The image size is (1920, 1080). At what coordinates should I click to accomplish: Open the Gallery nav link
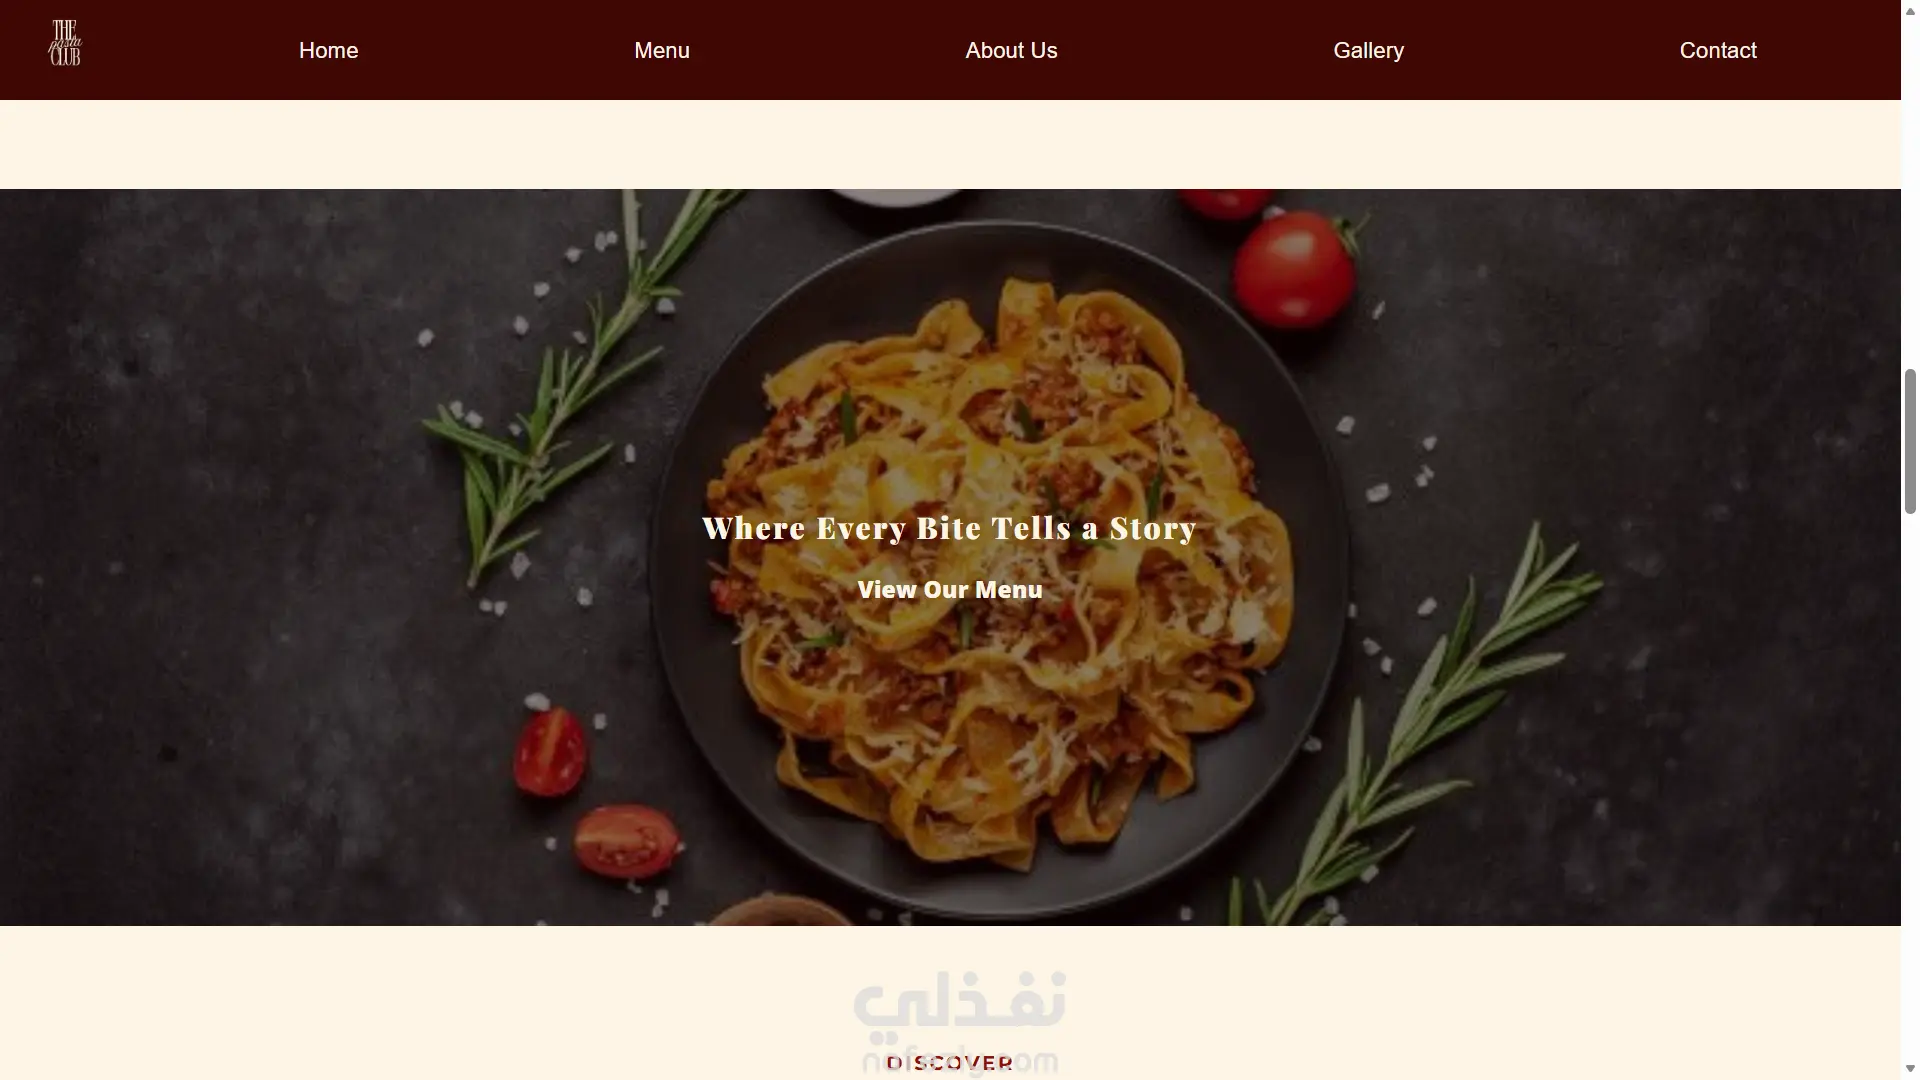coord(1368,50)
